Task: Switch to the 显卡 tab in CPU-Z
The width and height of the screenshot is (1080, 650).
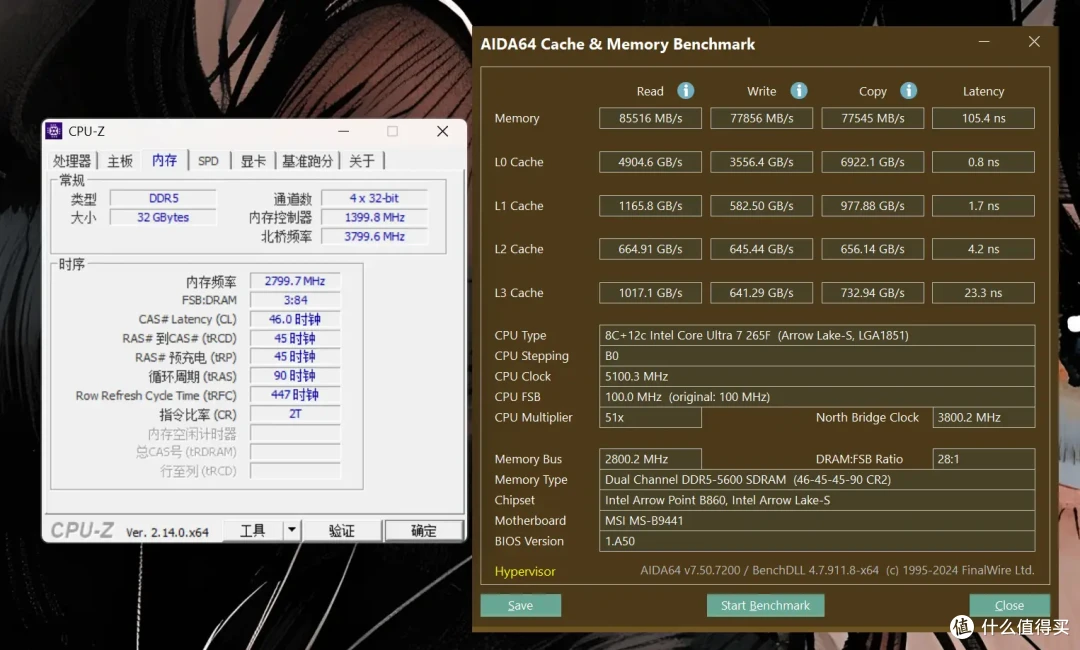Action: tap(253, 161)
